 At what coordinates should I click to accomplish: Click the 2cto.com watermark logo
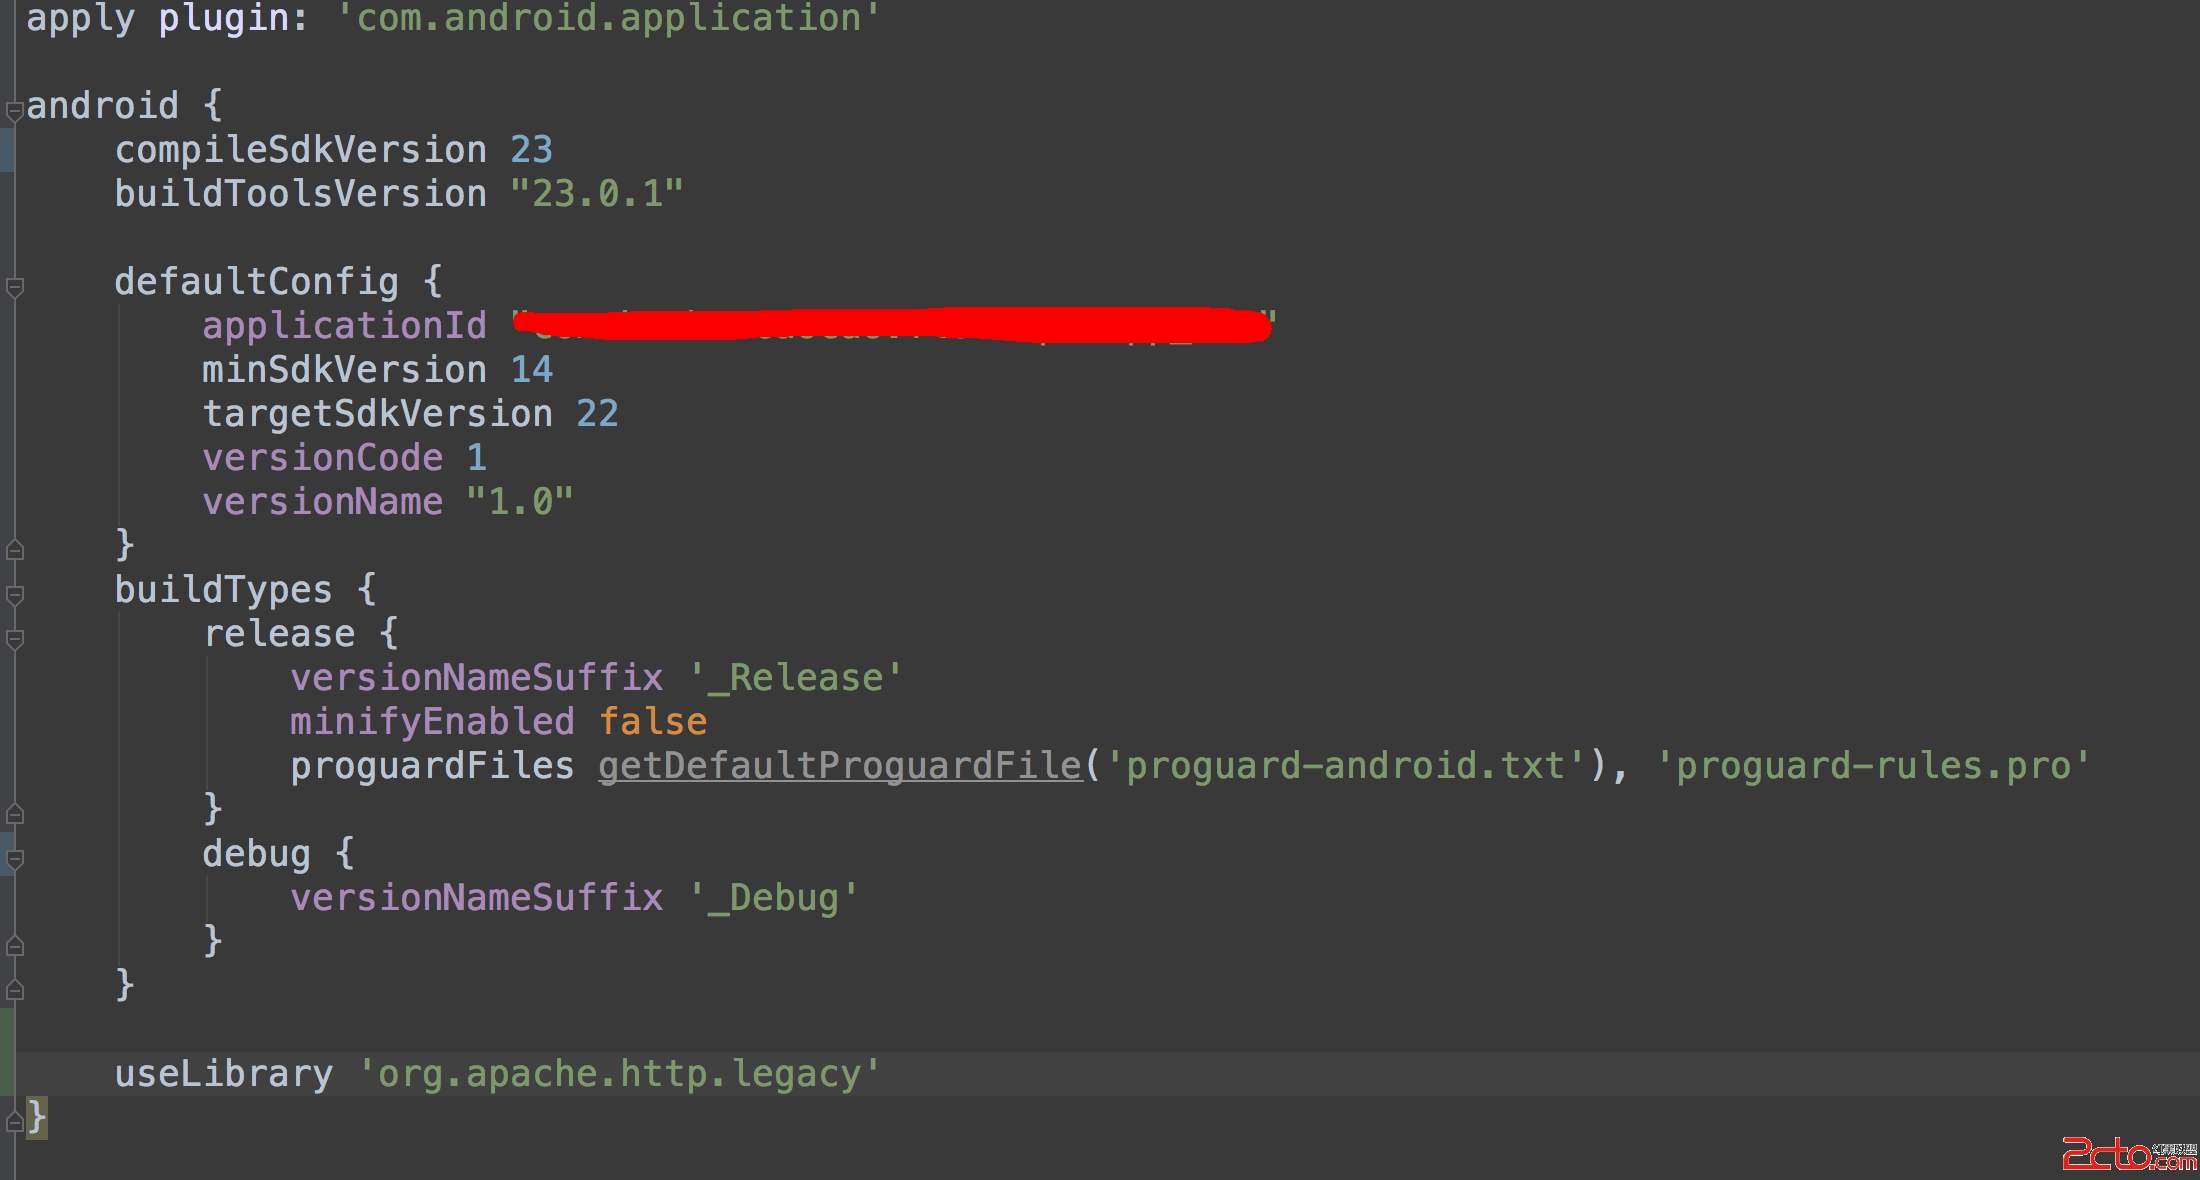click(x=2128, y=1154)
